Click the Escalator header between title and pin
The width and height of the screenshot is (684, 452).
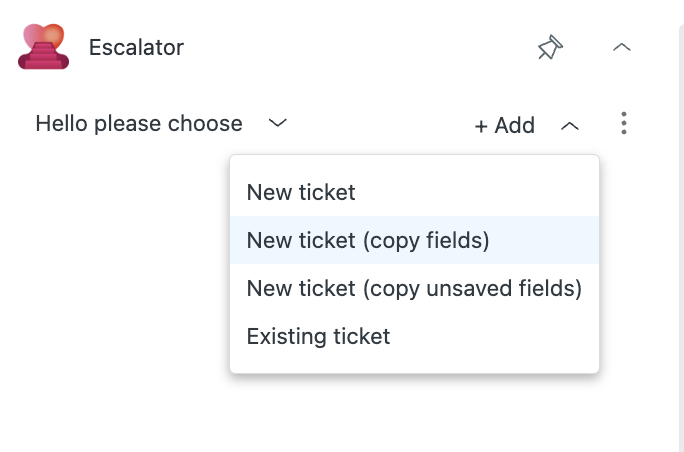358,47
